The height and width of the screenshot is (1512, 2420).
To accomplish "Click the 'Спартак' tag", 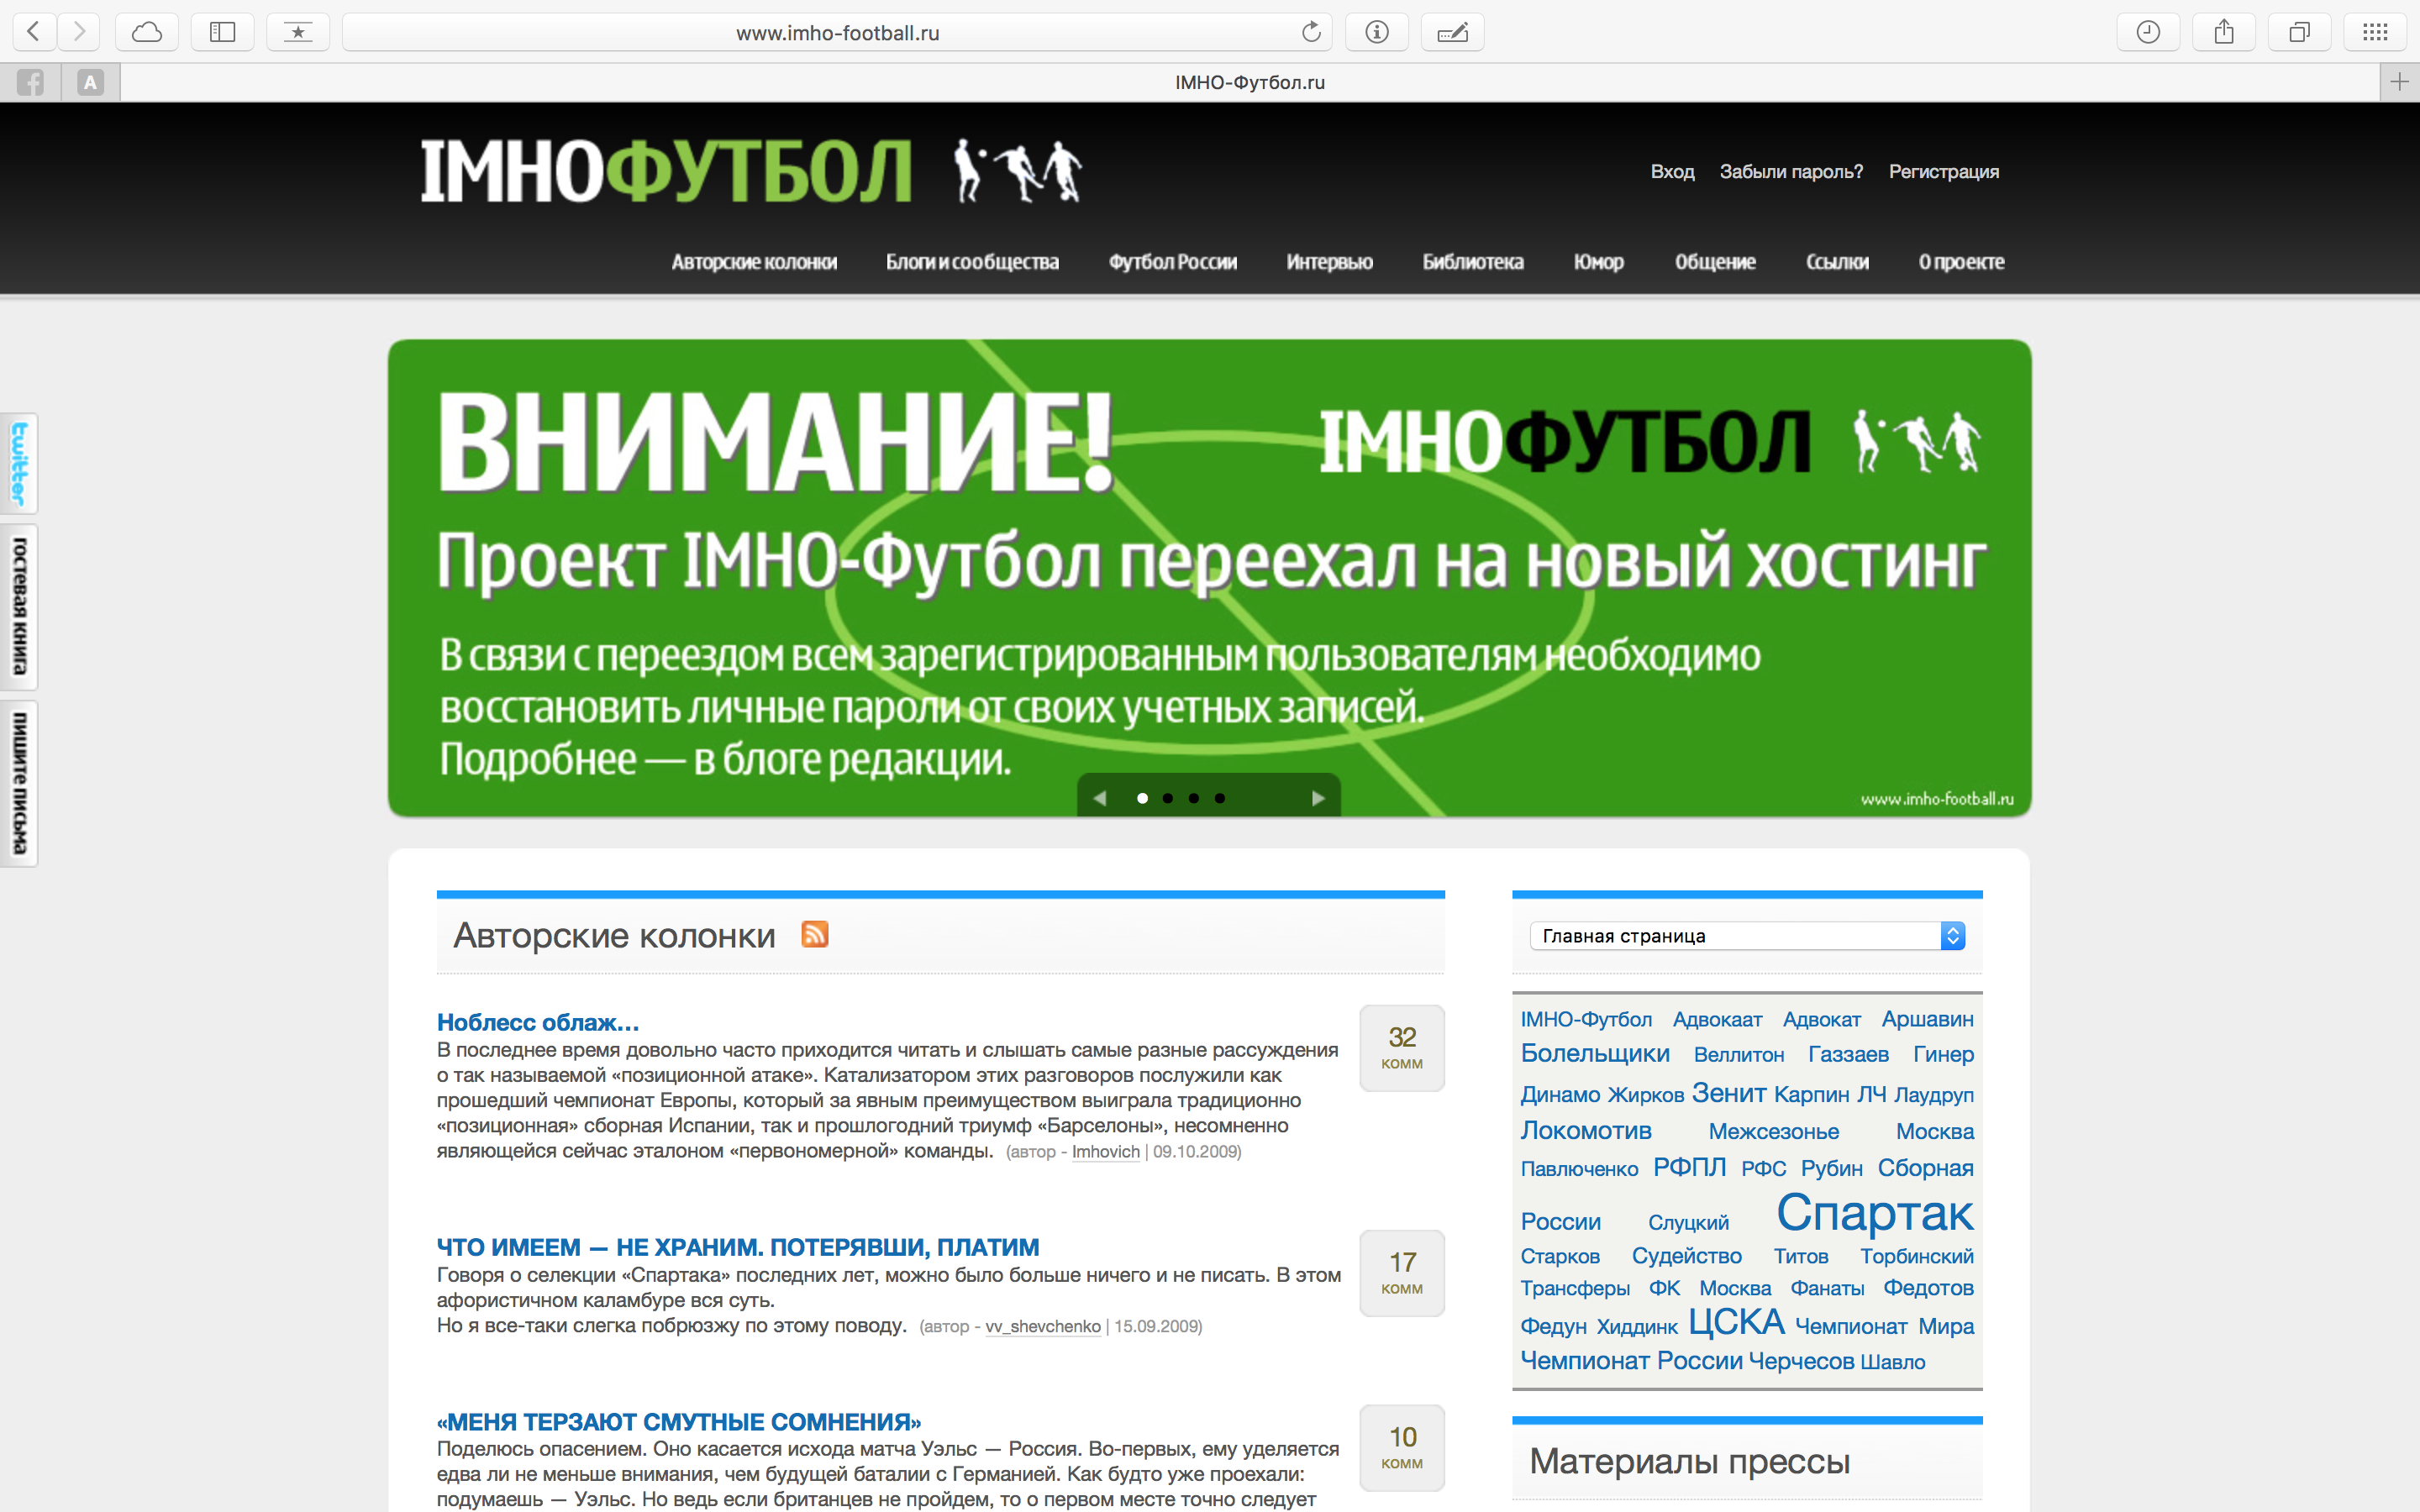I will tap(1874, 1212).
